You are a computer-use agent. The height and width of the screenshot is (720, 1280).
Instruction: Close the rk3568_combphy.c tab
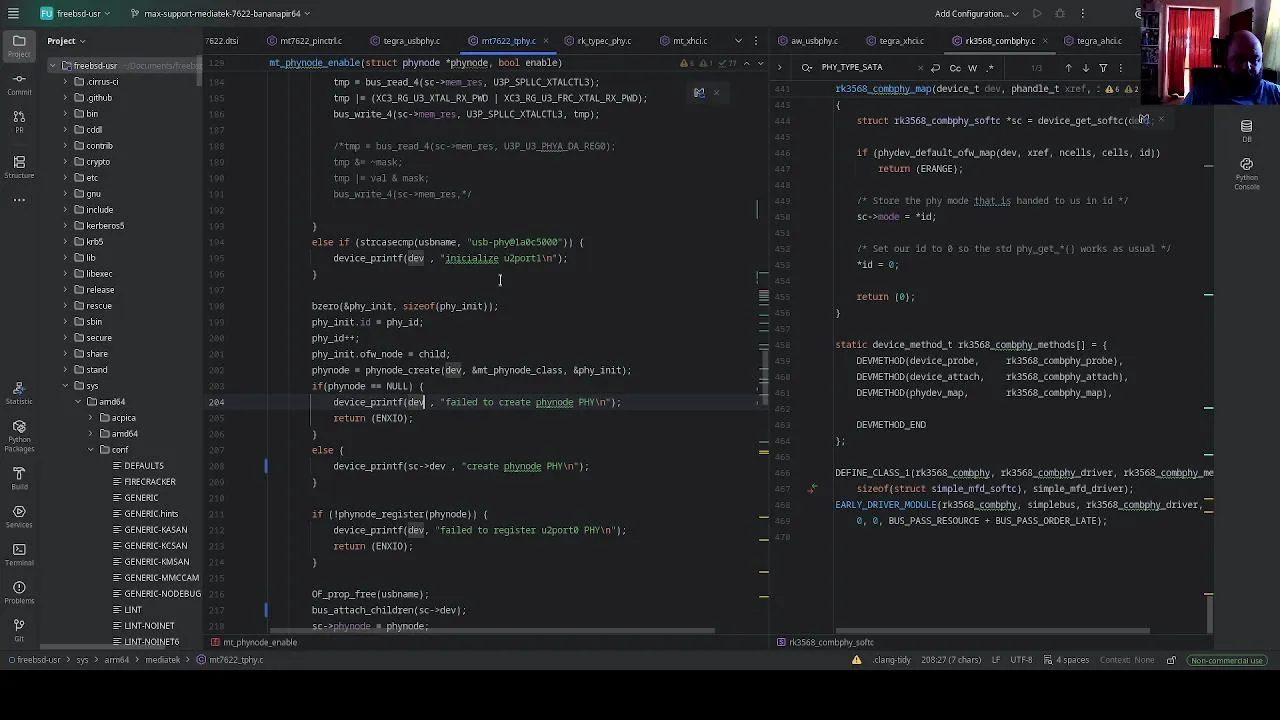(x=1045, y=41)
